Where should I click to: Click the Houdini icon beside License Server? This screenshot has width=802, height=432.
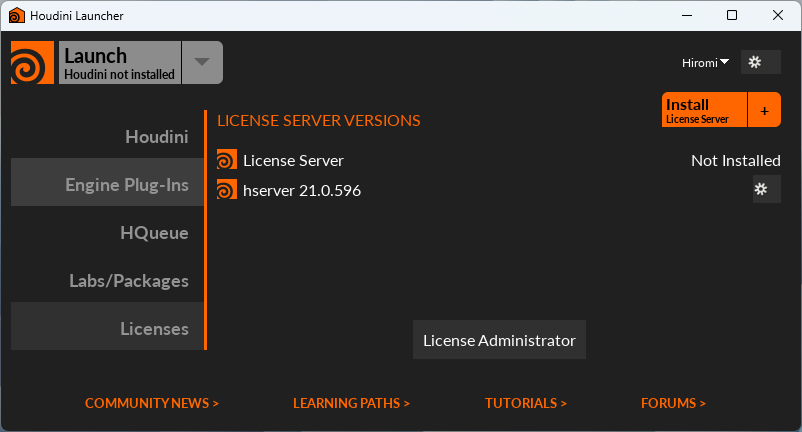(x=227, y=160)
